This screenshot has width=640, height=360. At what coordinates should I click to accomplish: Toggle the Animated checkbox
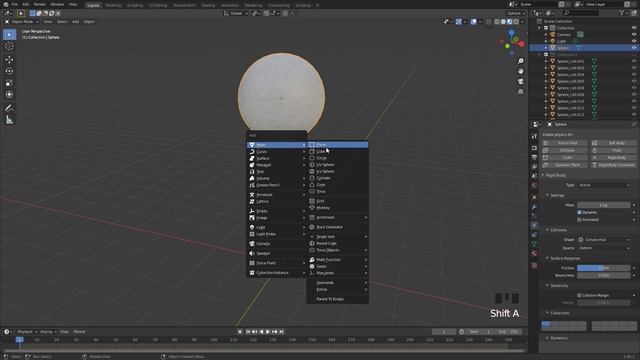pyautogui.click(x=579, y=220)
